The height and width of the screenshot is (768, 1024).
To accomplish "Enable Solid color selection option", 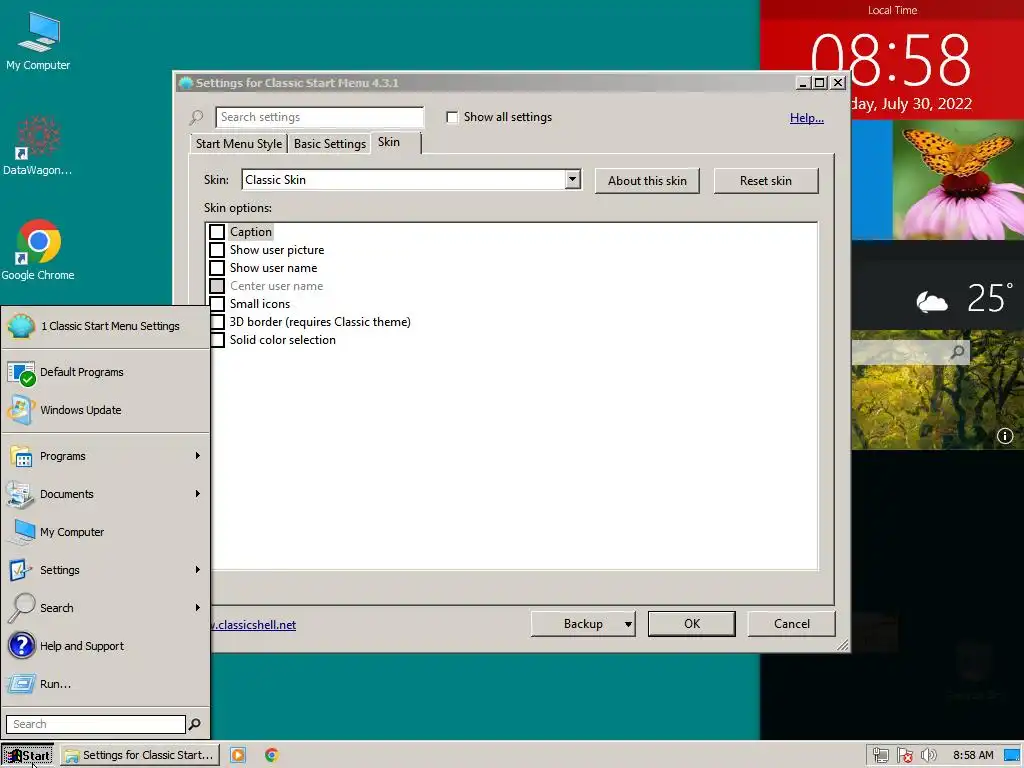I will point(217,340).
